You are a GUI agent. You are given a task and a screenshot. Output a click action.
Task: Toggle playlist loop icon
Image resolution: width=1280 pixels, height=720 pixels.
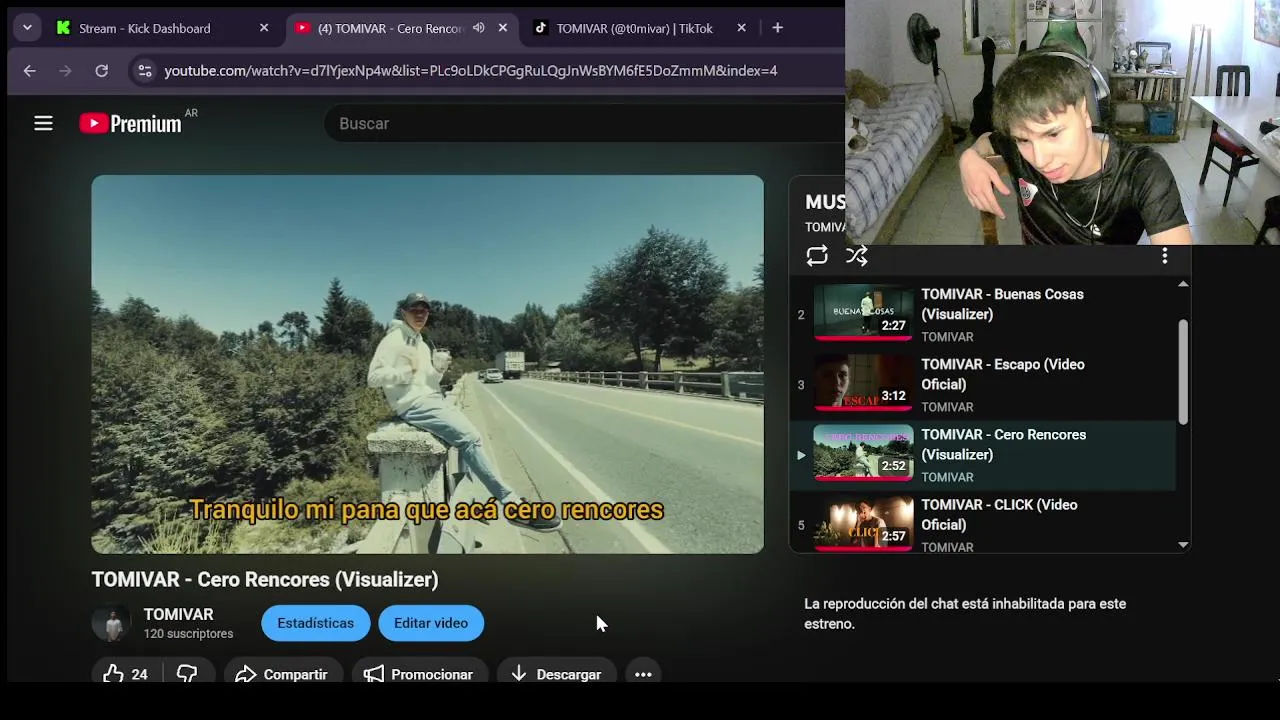[817, 255]
